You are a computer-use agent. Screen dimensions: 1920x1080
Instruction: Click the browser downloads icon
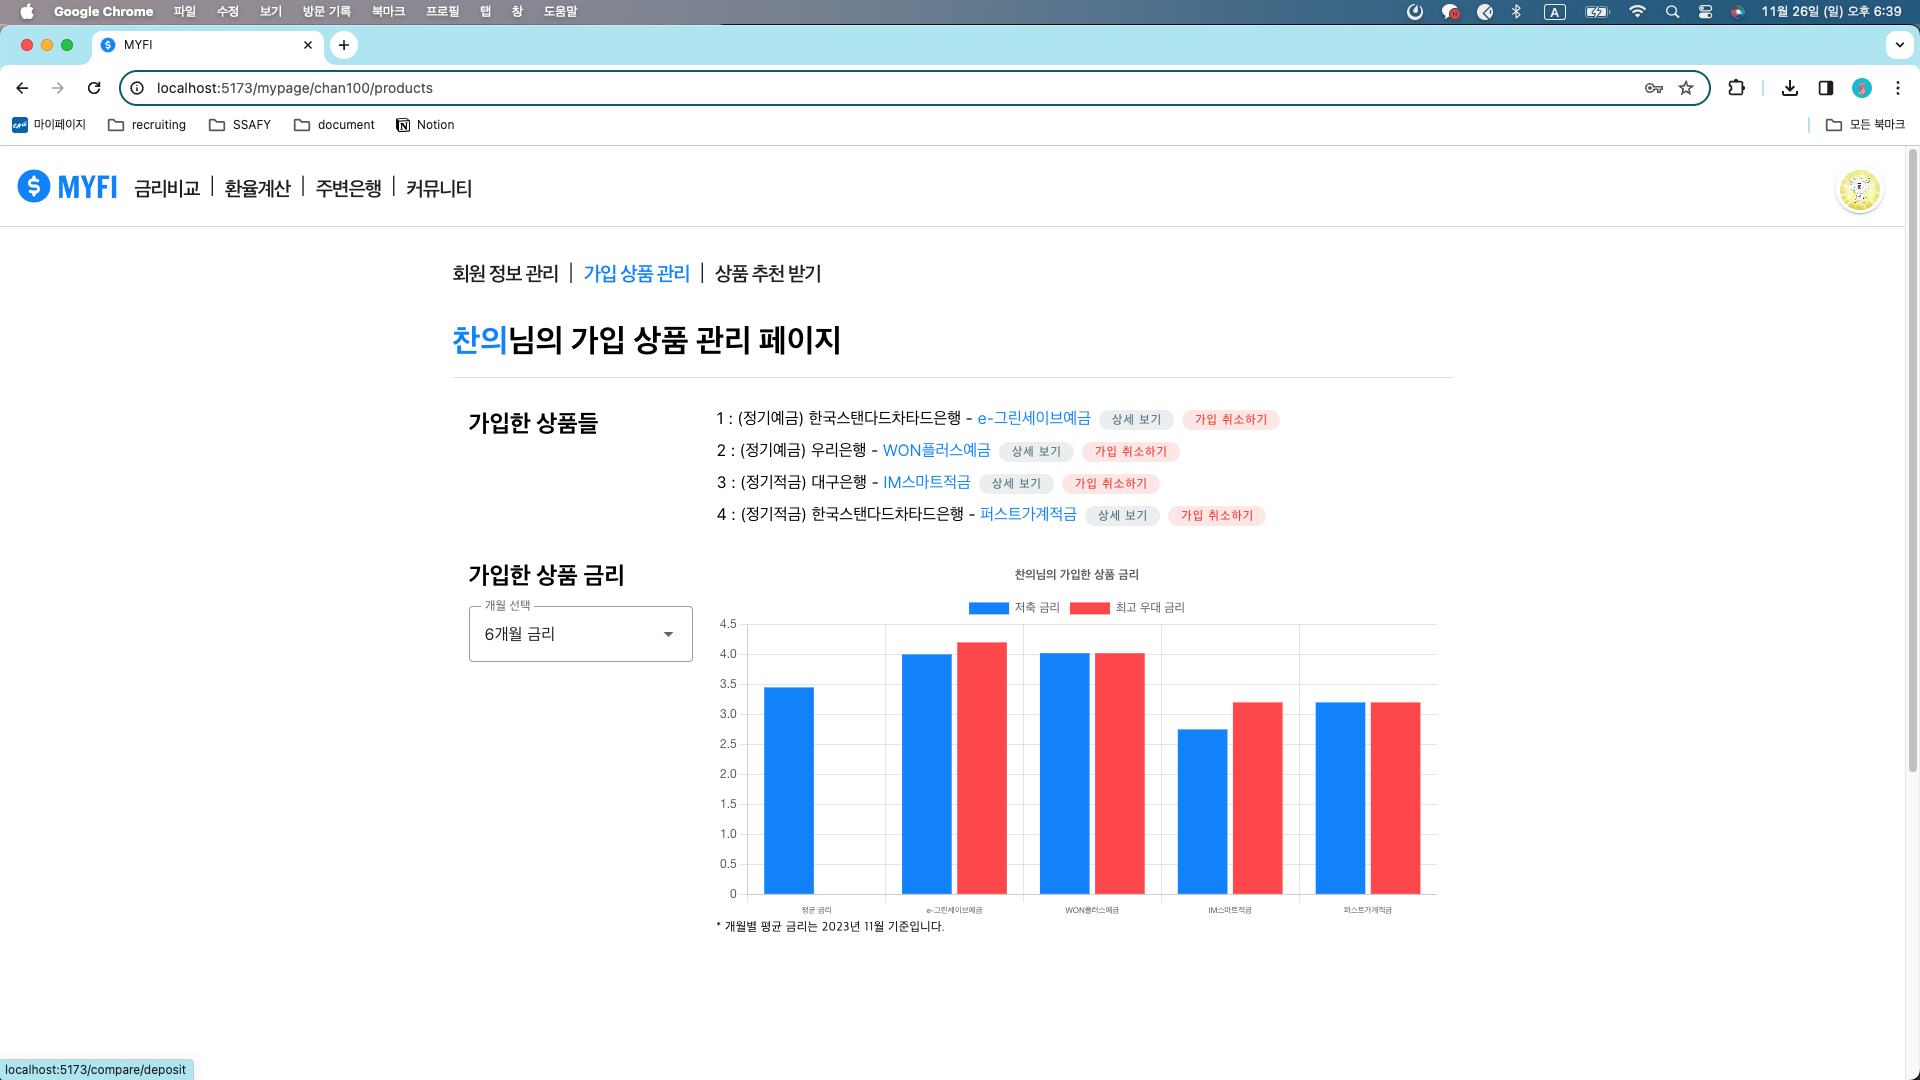coord(1790,88)
